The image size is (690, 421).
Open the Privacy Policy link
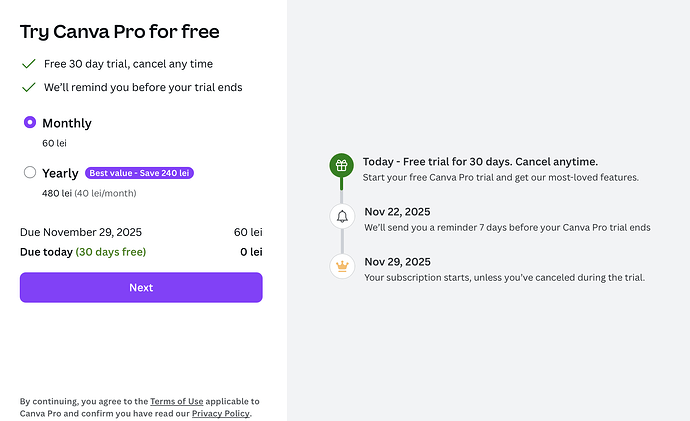(x=221, y=413)
